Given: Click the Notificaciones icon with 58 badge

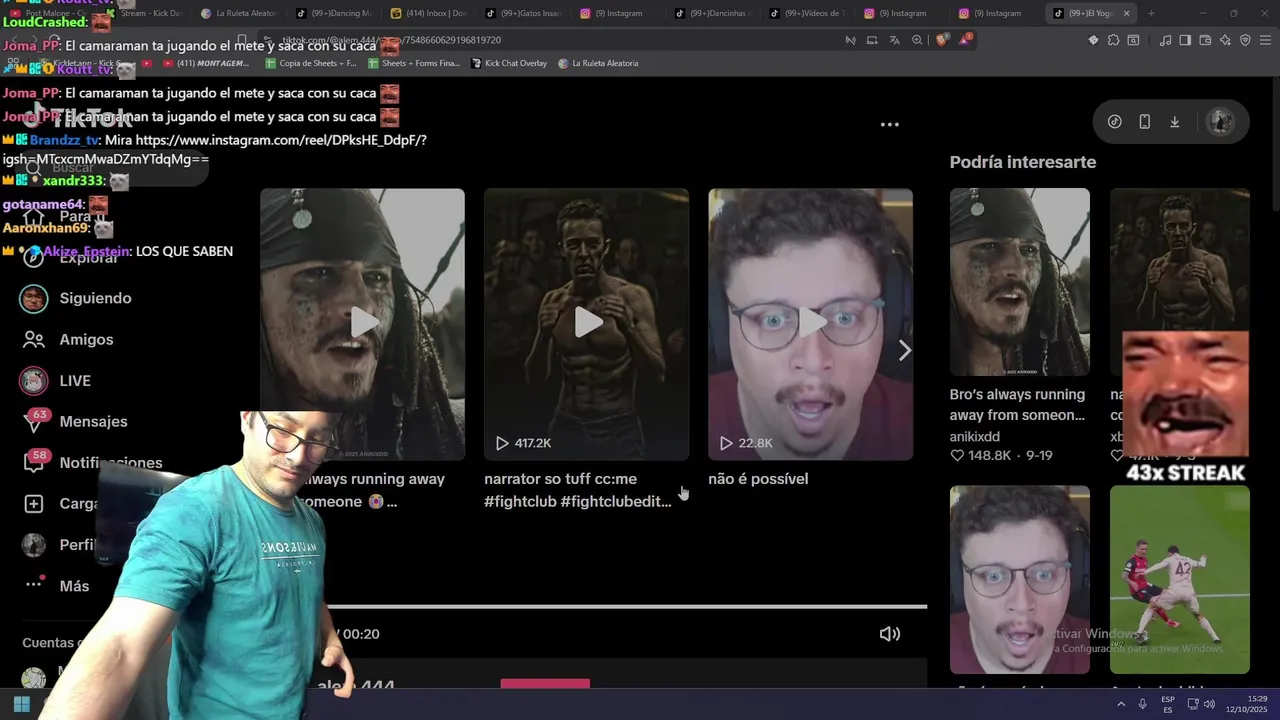Looking at the screenshot, I should coord(35,461).
